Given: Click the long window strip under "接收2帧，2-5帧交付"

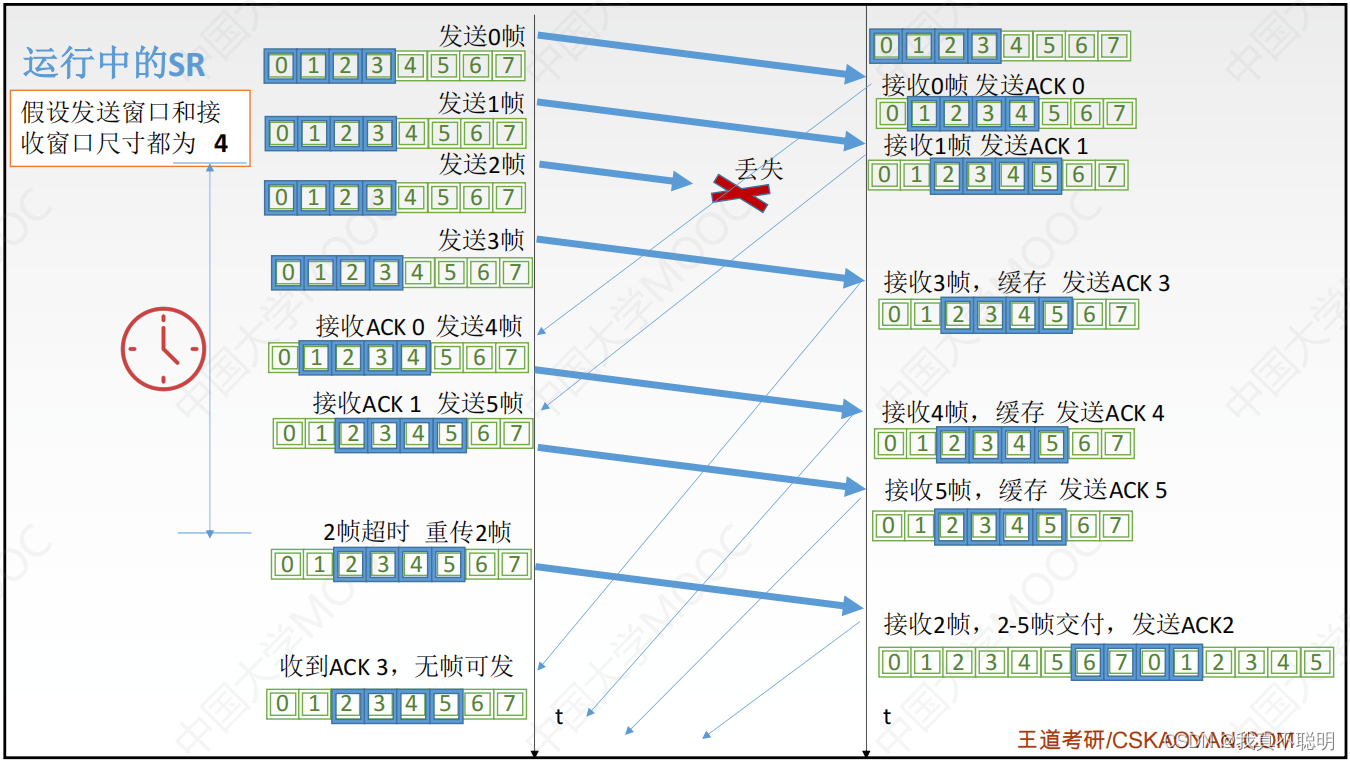Looking at the screenshot, I should point(1106,662).
